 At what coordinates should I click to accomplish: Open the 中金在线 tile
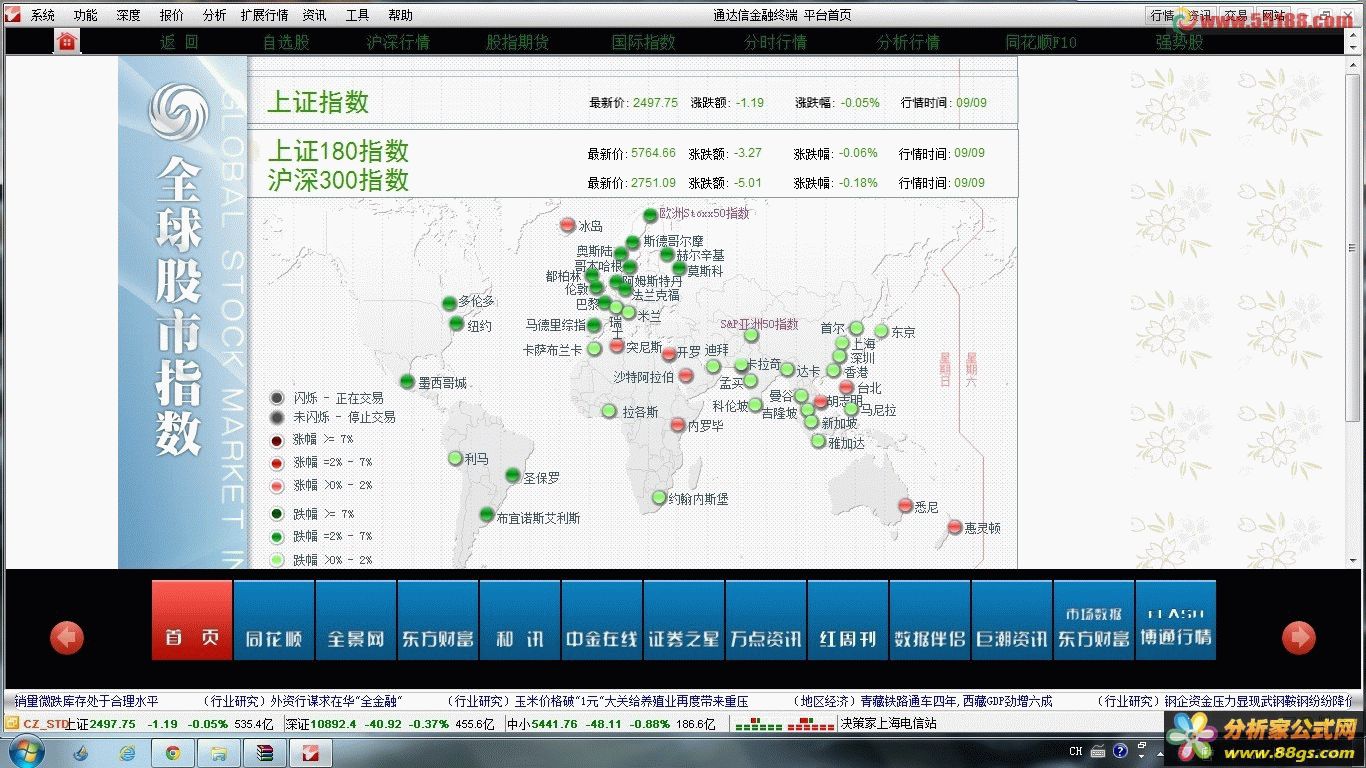(602, 620)
